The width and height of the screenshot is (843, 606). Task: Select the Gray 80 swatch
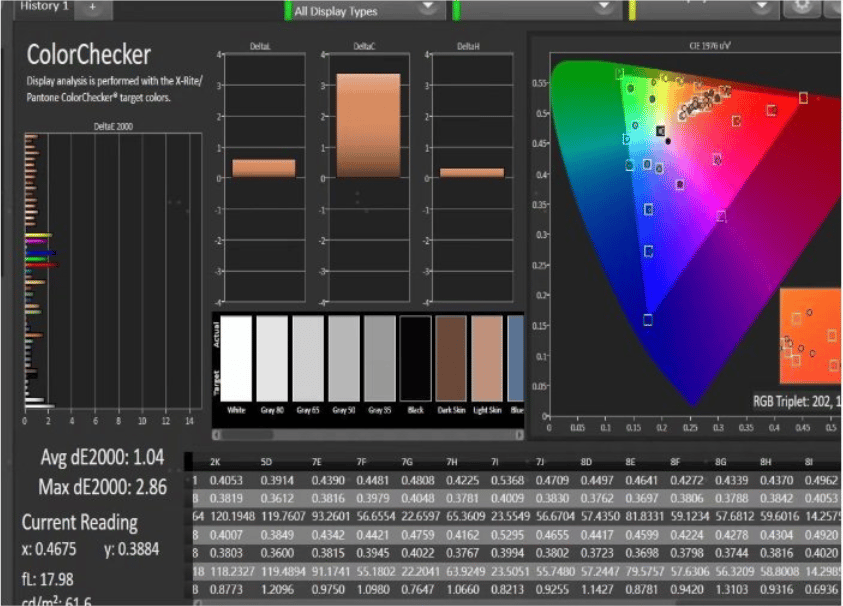[272, 358]
